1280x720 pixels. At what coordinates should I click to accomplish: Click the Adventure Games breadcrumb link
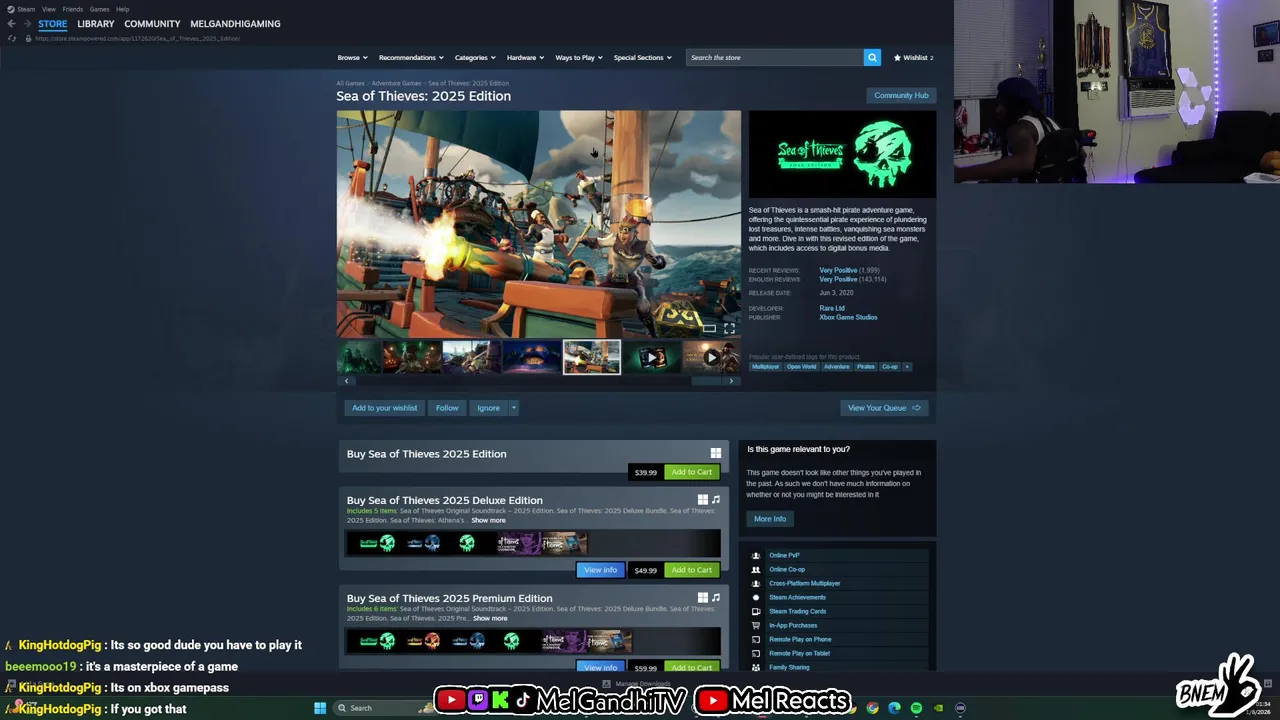click(396, 83)
